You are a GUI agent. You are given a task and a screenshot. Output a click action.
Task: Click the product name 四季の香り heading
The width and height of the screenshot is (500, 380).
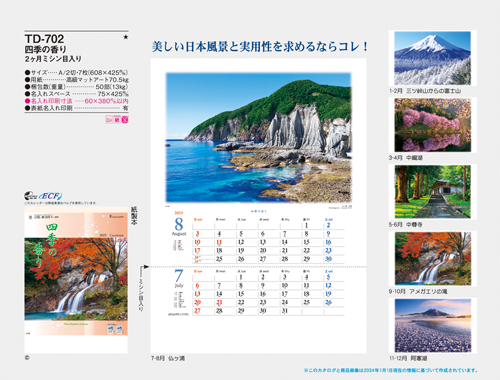[x=46, y=50]
